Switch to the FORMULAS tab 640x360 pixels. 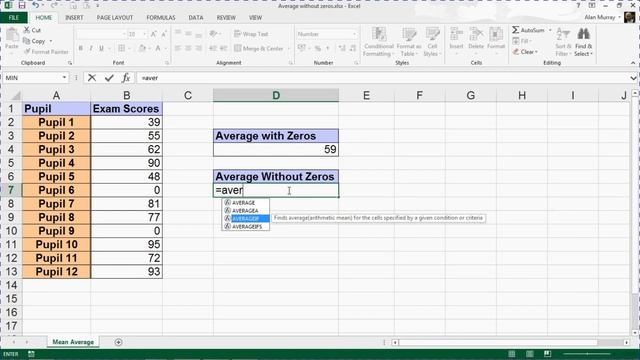(161, 18)
